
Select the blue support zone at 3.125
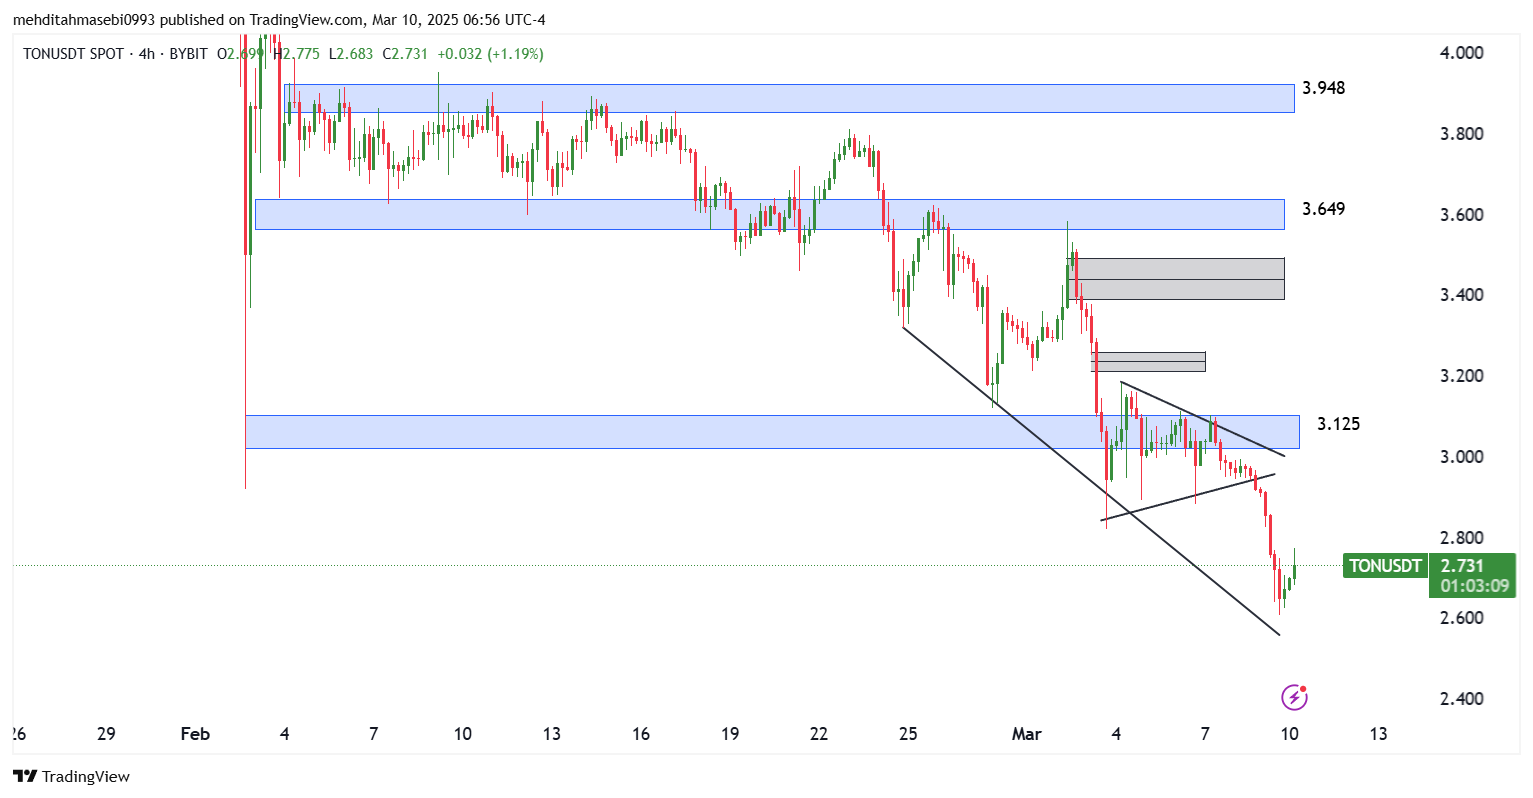(x=772, y=432)
